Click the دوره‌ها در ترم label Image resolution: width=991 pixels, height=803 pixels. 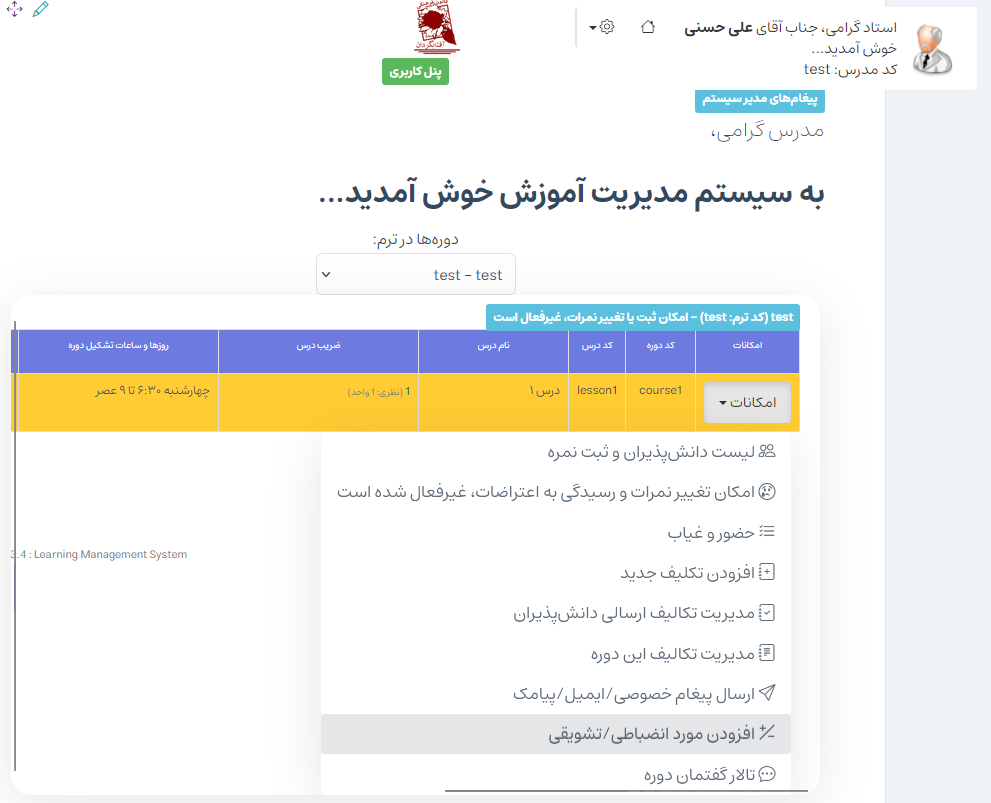point(416,239)
